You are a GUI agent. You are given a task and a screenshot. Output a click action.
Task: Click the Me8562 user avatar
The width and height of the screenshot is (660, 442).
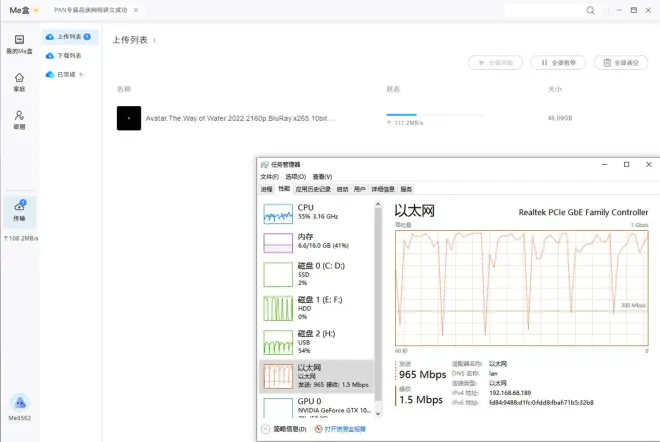pyautogui.click(x=19, y=403)
